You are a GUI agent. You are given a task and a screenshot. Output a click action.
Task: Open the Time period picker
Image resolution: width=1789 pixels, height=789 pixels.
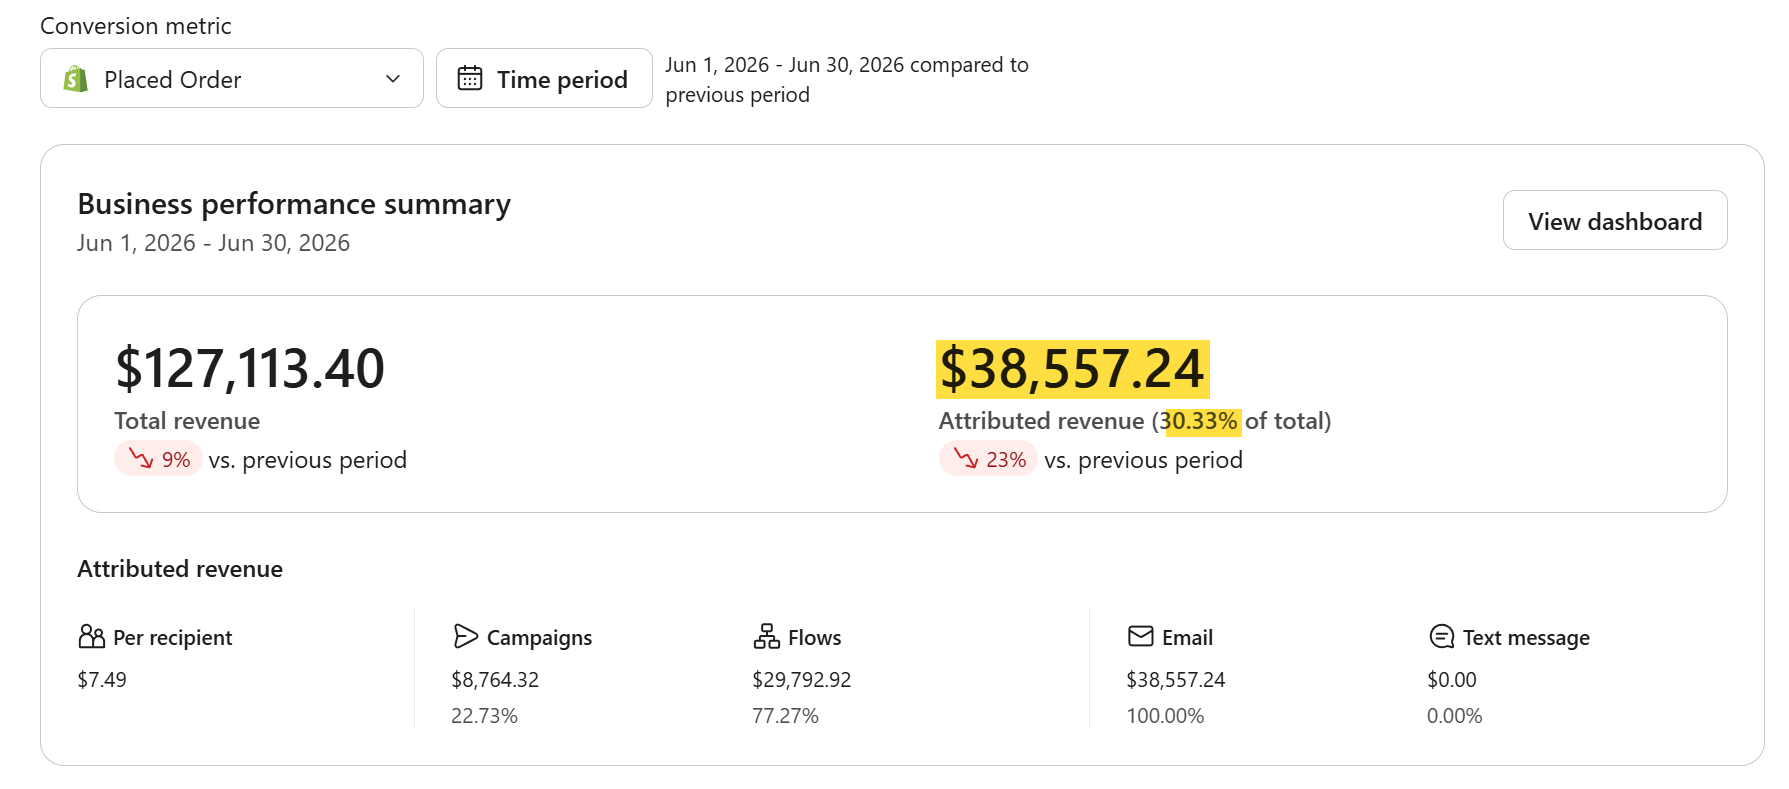coord(544,78)
